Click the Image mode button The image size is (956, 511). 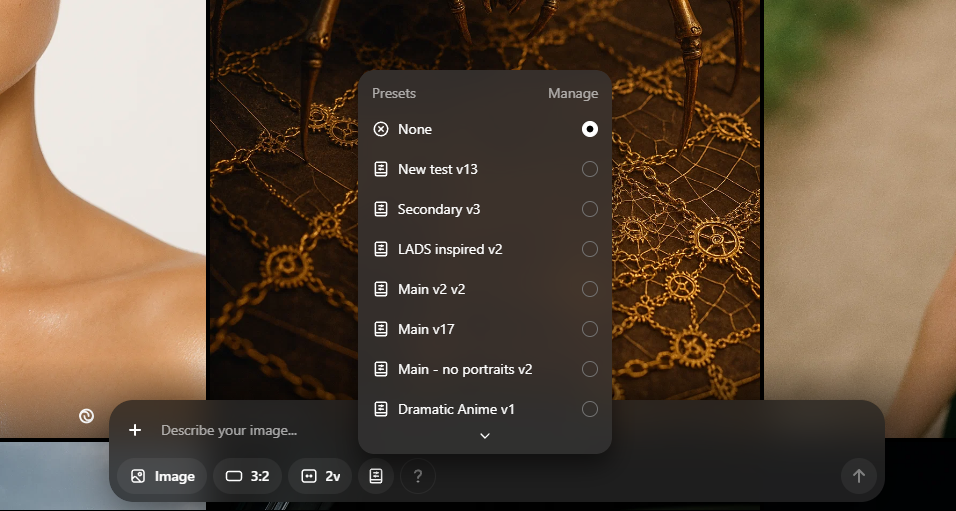162,476
